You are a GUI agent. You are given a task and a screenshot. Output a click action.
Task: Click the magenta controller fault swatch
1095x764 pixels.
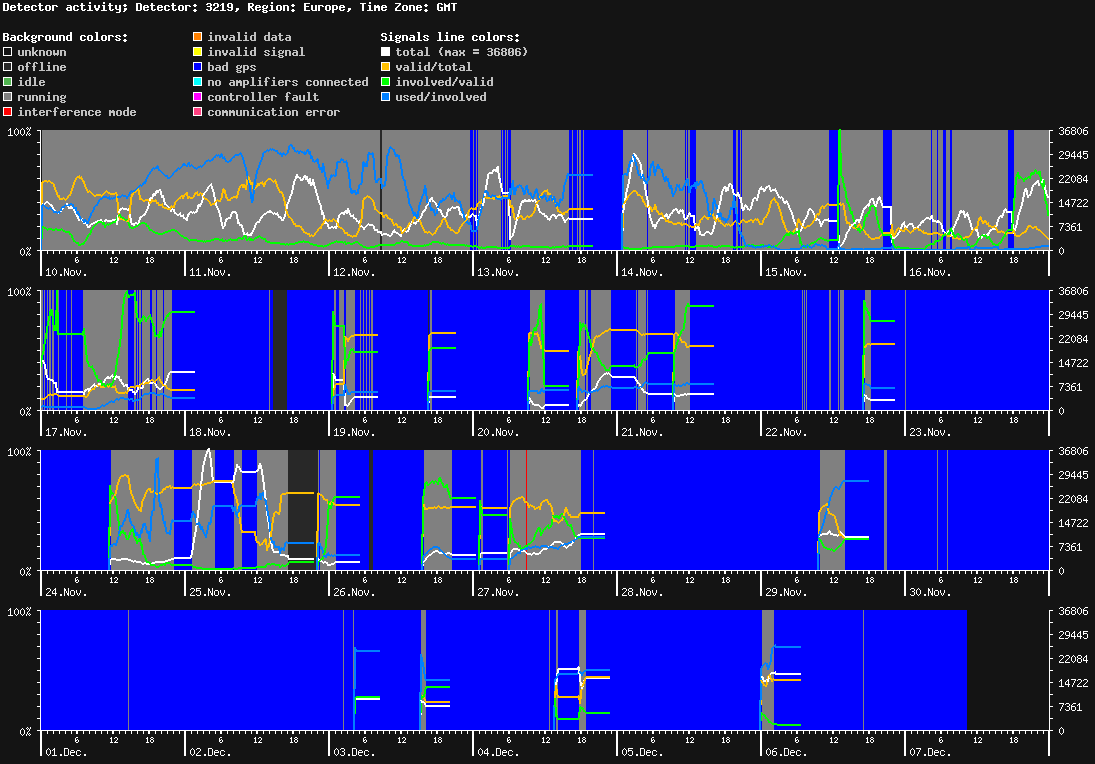coord(198,97)
